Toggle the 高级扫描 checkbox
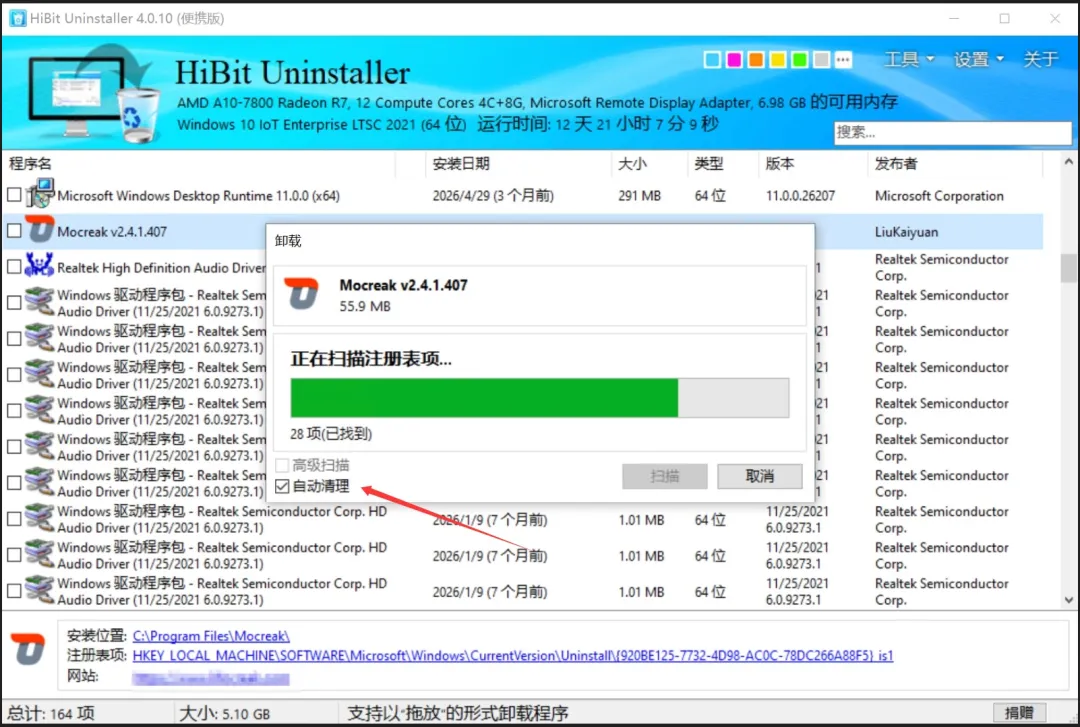Image resolution: width=1080 pixels, height=727 pixels. [282, 465]
